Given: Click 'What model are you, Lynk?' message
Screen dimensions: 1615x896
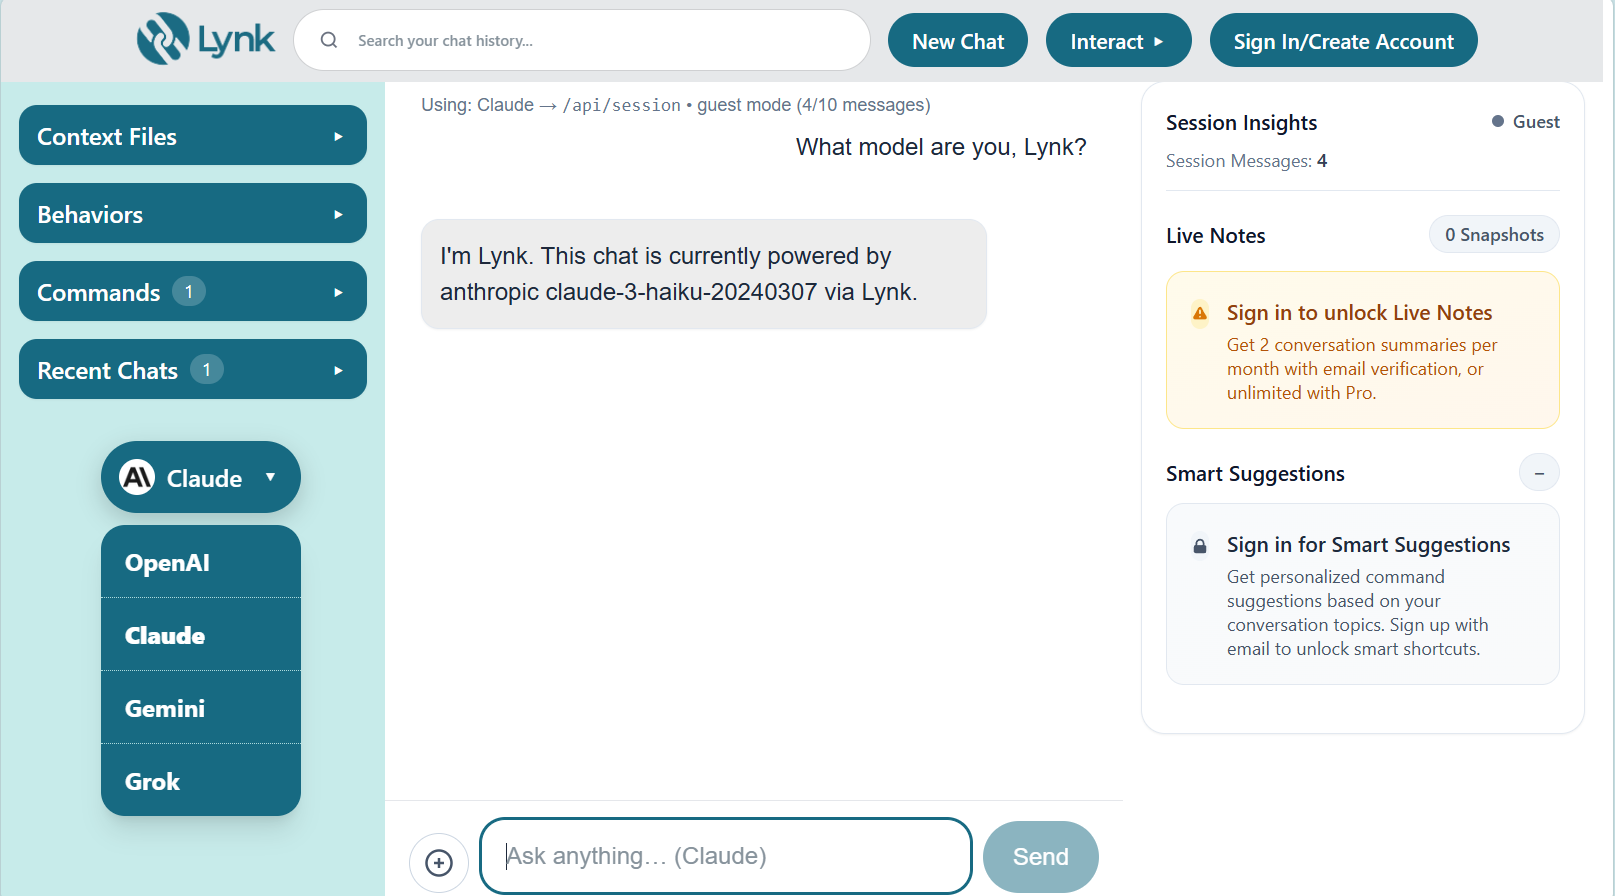Looking at the screenshot, I should click(941, 147).
